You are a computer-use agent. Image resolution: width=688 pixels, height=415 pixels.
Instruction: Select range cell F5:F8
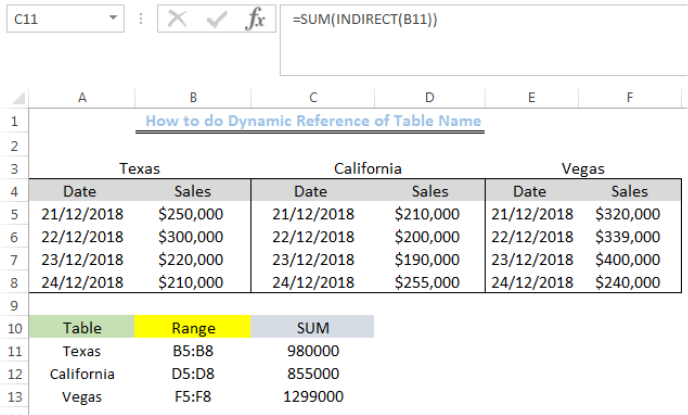point(193,397)
